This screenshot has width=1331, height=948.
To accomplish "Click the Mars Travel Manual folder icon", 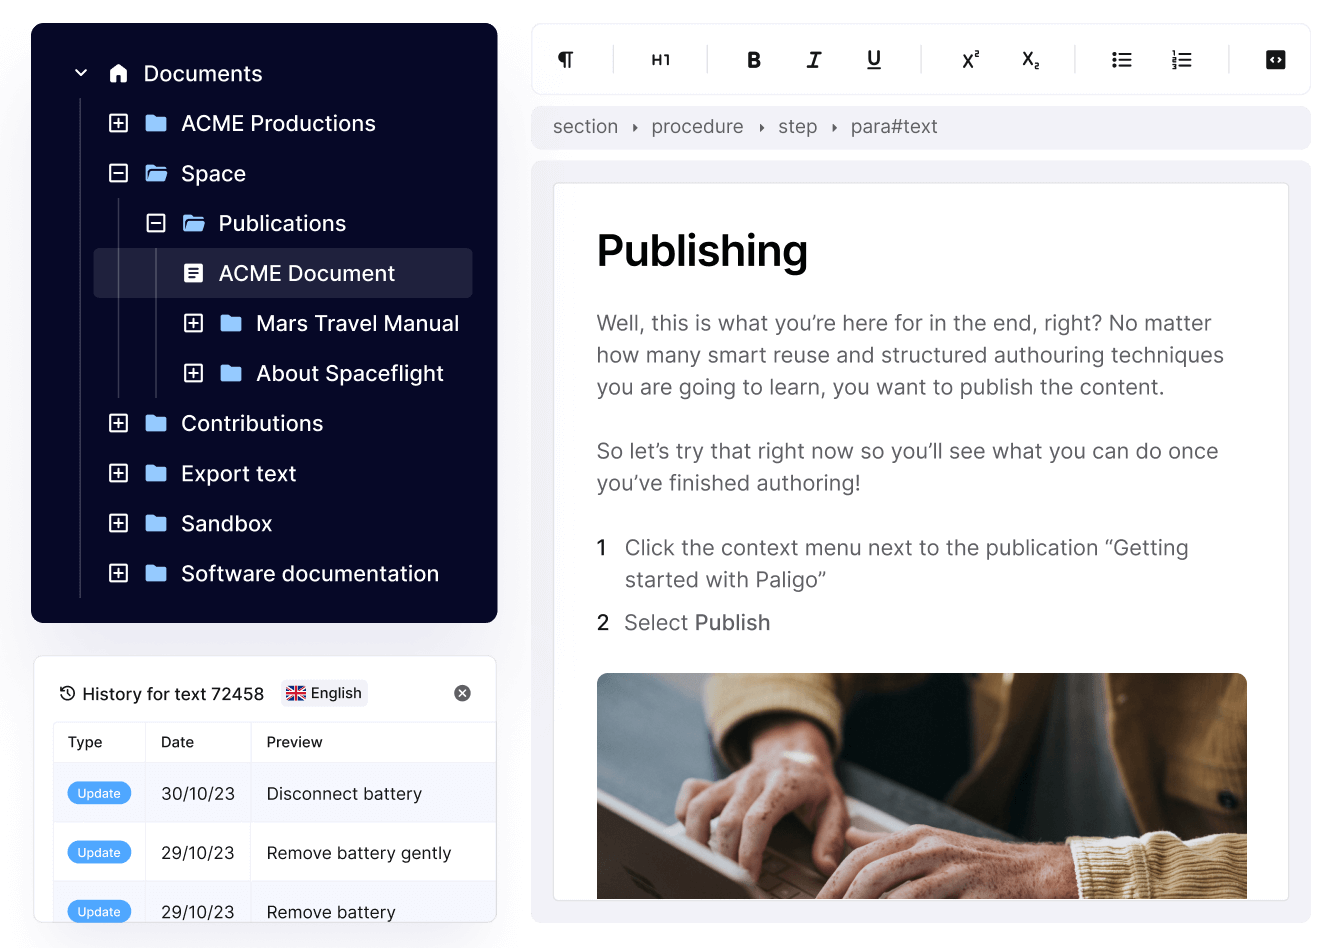I will [231, 323].
